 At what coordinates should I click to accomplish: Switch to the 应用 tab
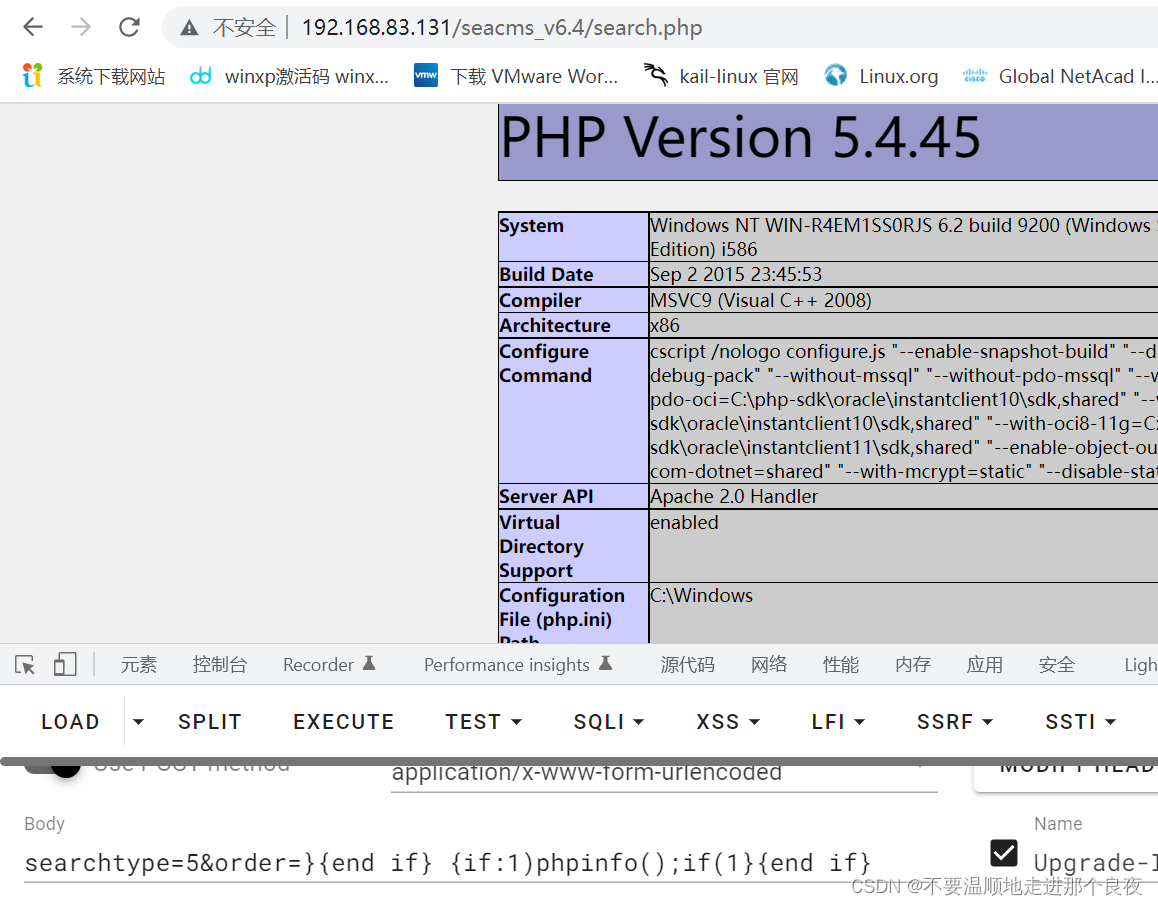(984, 664)
